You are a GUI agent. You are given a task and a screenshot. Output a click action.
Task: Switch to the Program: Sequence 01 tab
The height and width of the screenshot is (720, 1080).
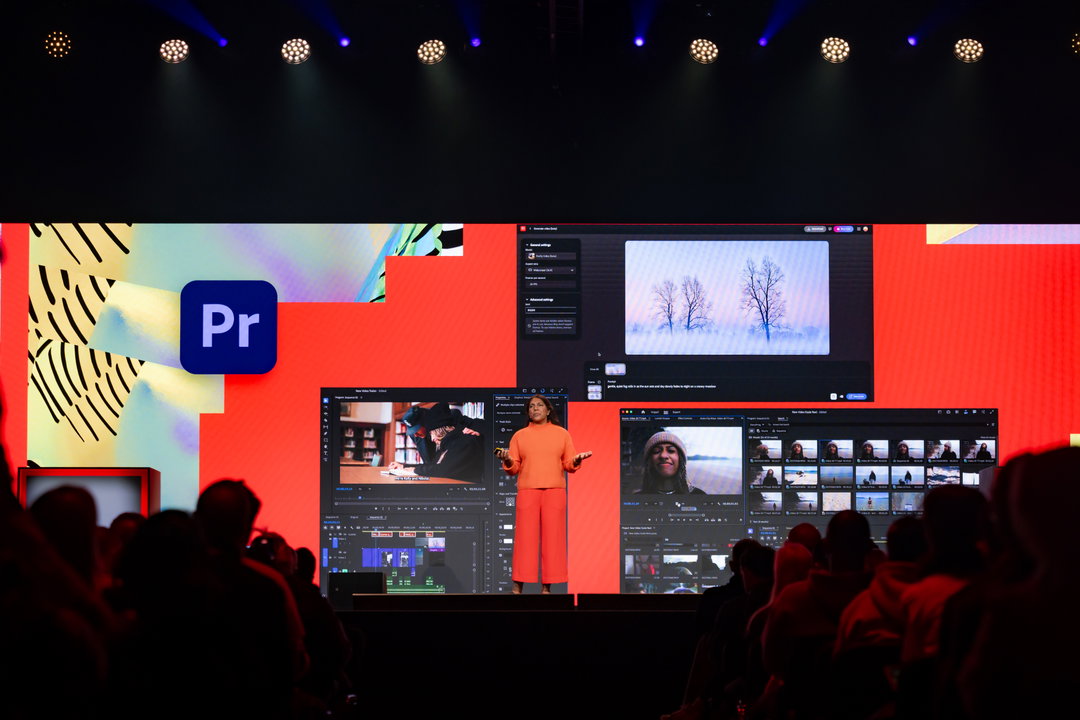coord(758,418)
